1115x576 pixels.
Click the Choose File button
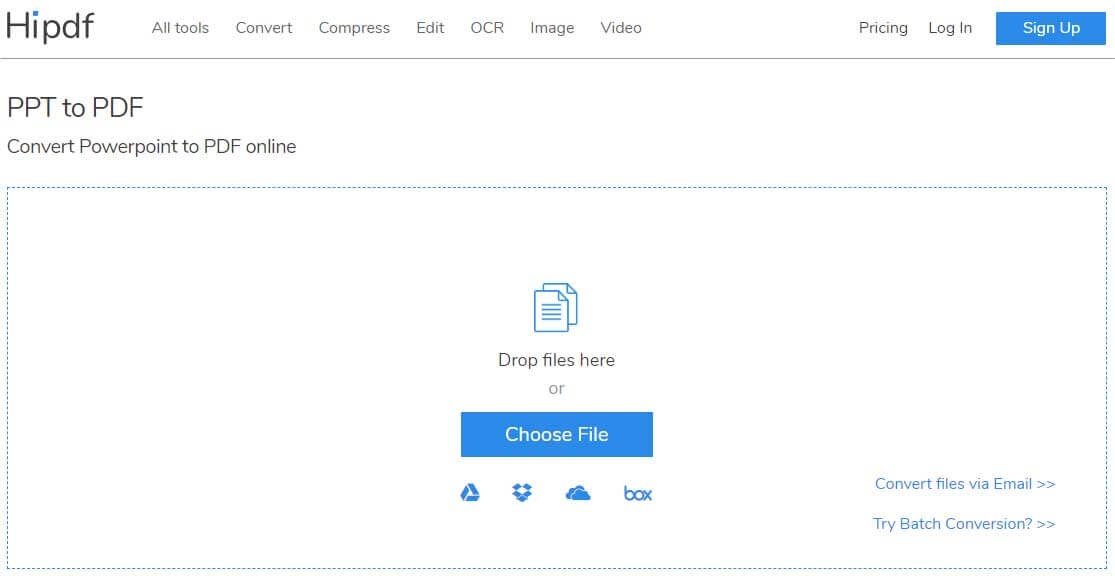(556, 434)
